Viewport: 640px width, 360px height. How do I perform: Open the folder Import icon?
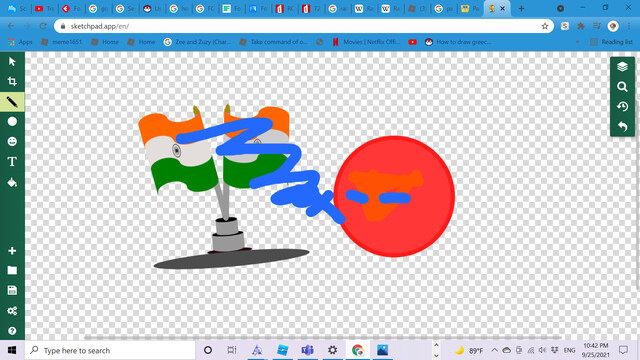(x=12, y=270)
